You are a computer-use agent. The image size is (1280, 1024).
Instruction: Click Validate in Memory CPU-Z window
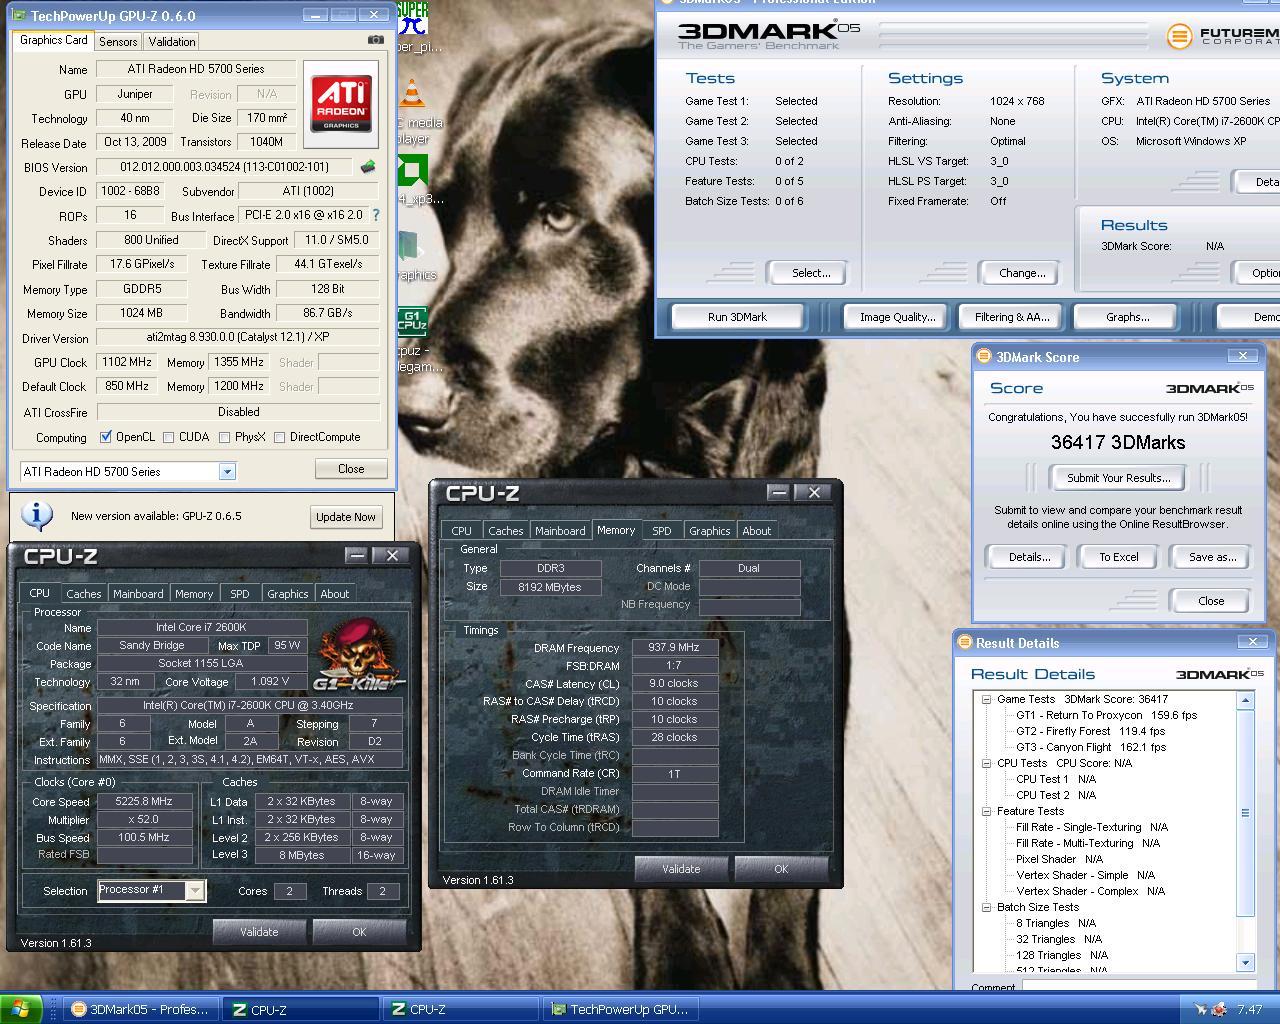coord(681,869)
